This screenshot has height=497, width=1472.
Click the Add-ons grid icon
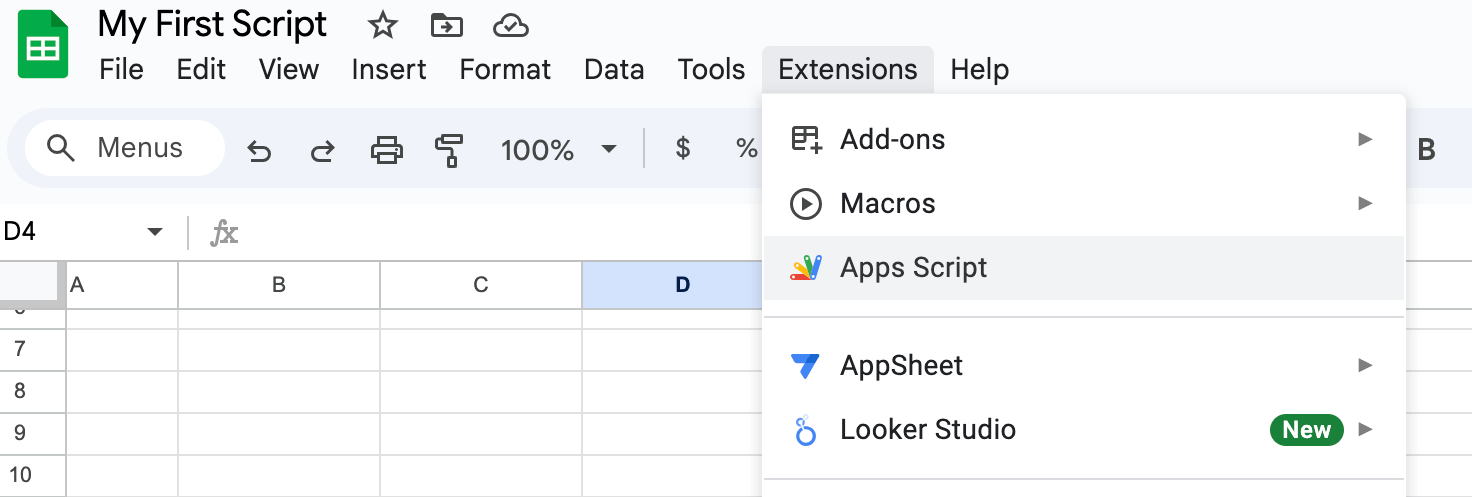point(806,140)
